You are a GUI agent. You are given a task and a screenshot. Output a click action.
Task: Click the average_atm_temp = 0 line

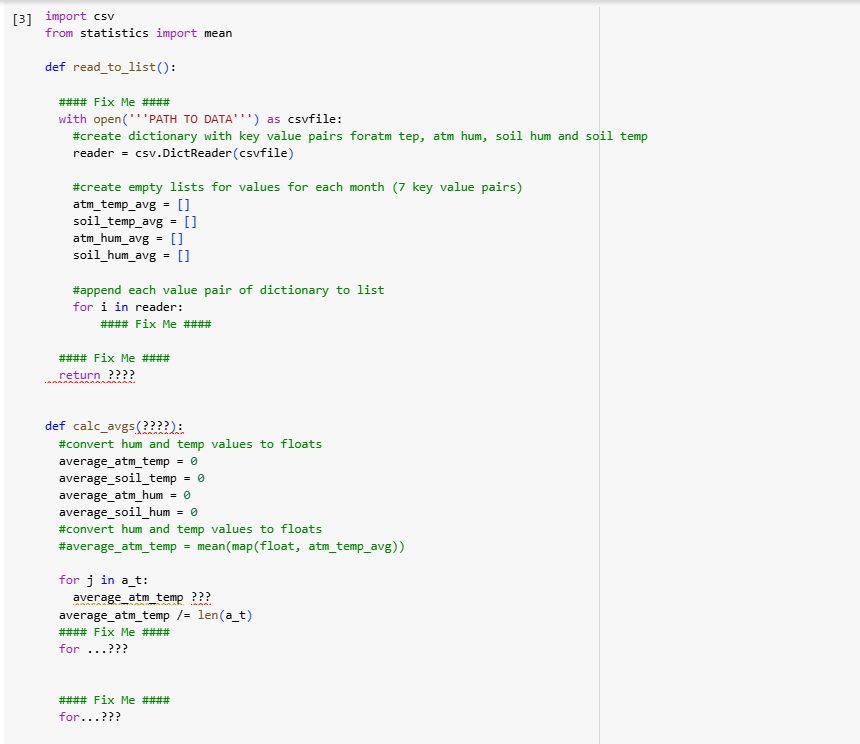coord(120,461)
